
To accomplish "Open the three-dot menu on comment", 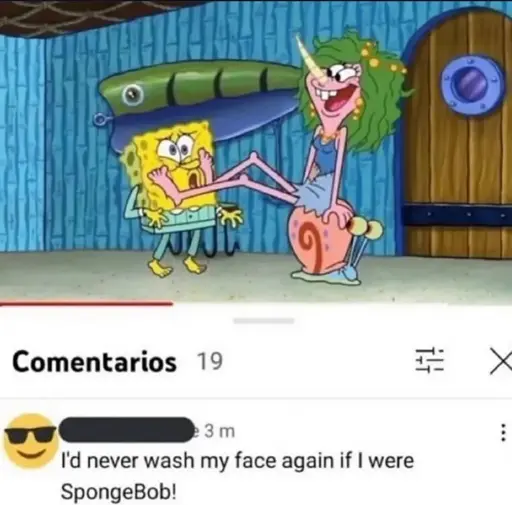I will point(503,432).
